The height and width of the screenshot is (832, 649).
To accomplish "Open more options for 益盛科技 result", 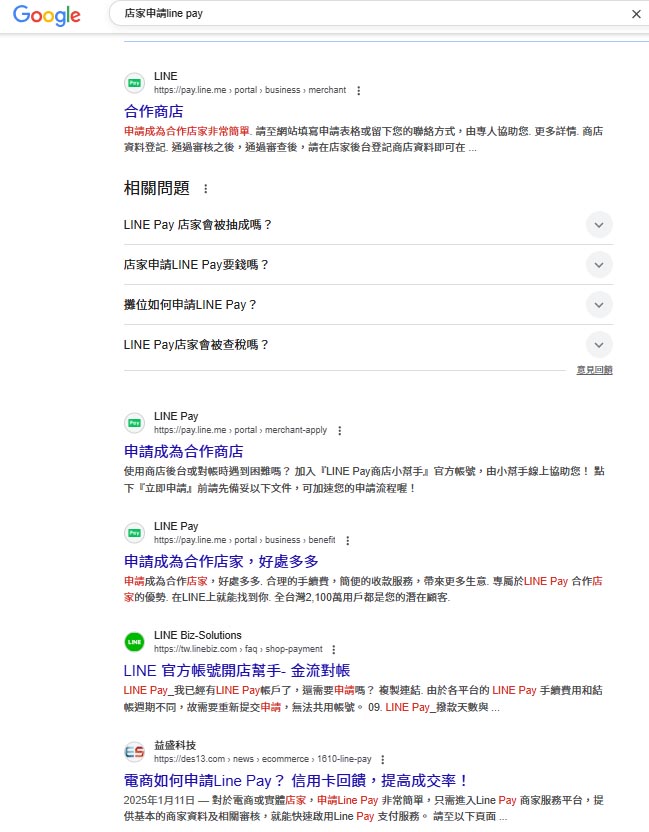I will [x=383, y=759].
